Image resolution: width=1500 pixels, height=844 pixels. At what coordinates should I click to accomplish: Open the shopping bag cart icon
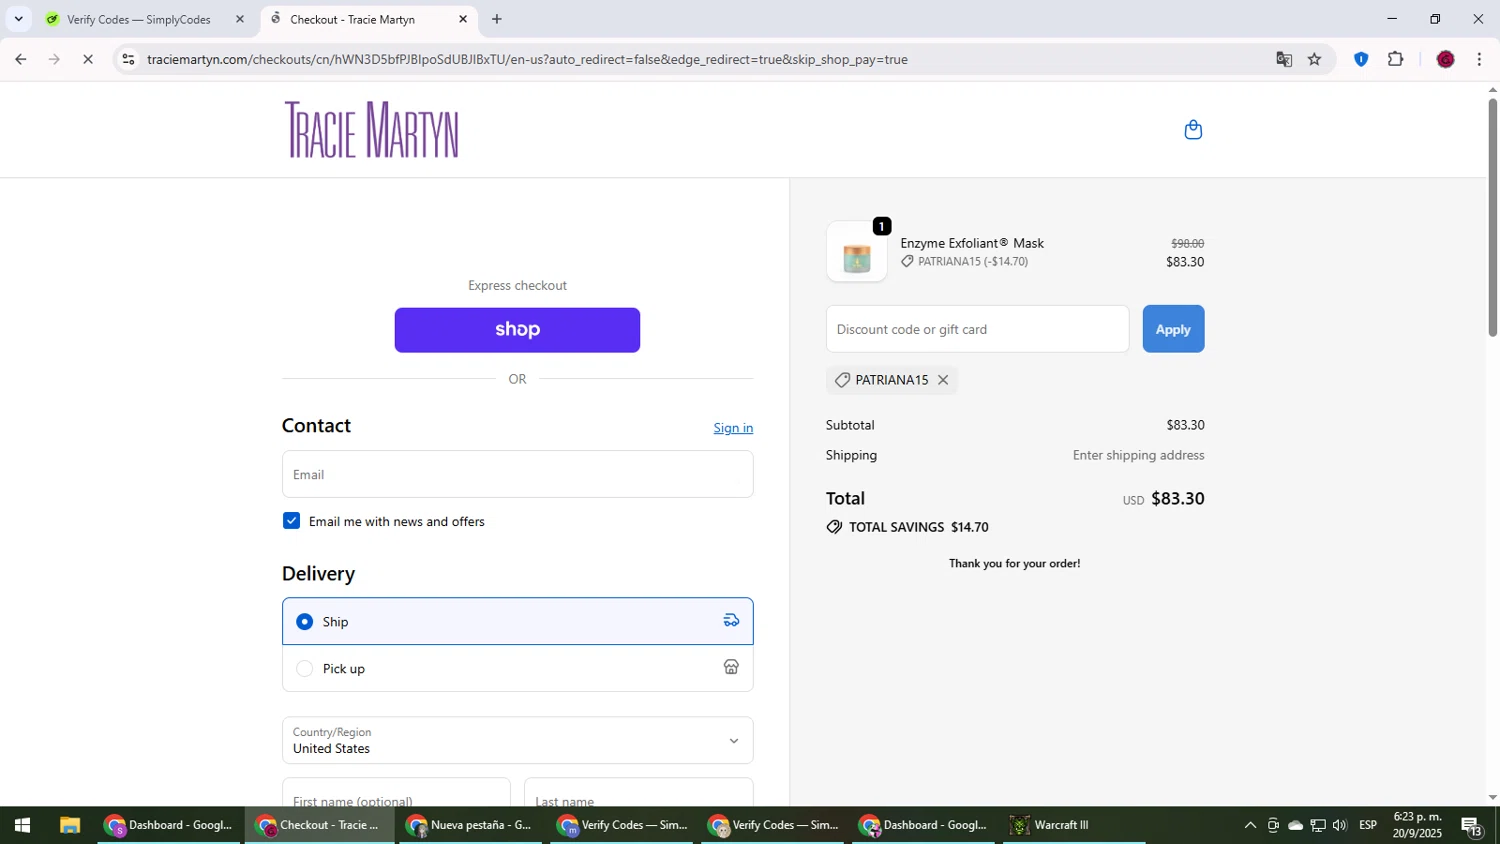pos(1192,130)
